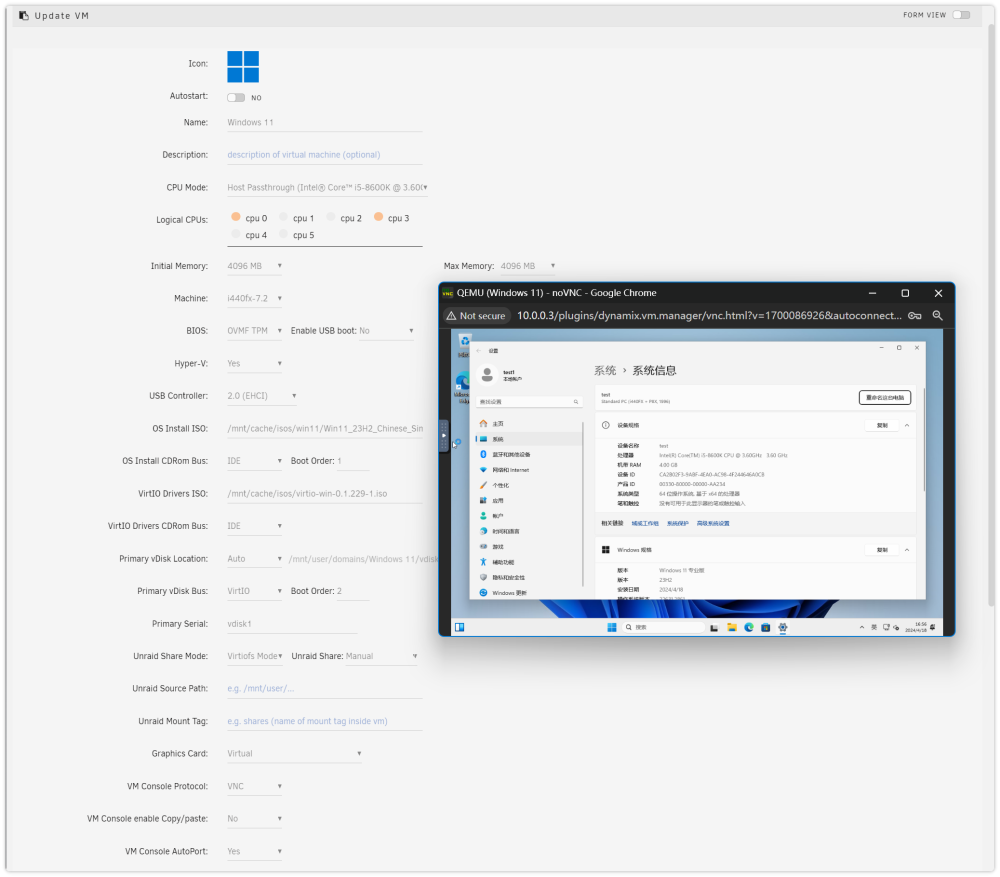
Task: Click the Unraid Source Path field
Action: coord(325,689)
